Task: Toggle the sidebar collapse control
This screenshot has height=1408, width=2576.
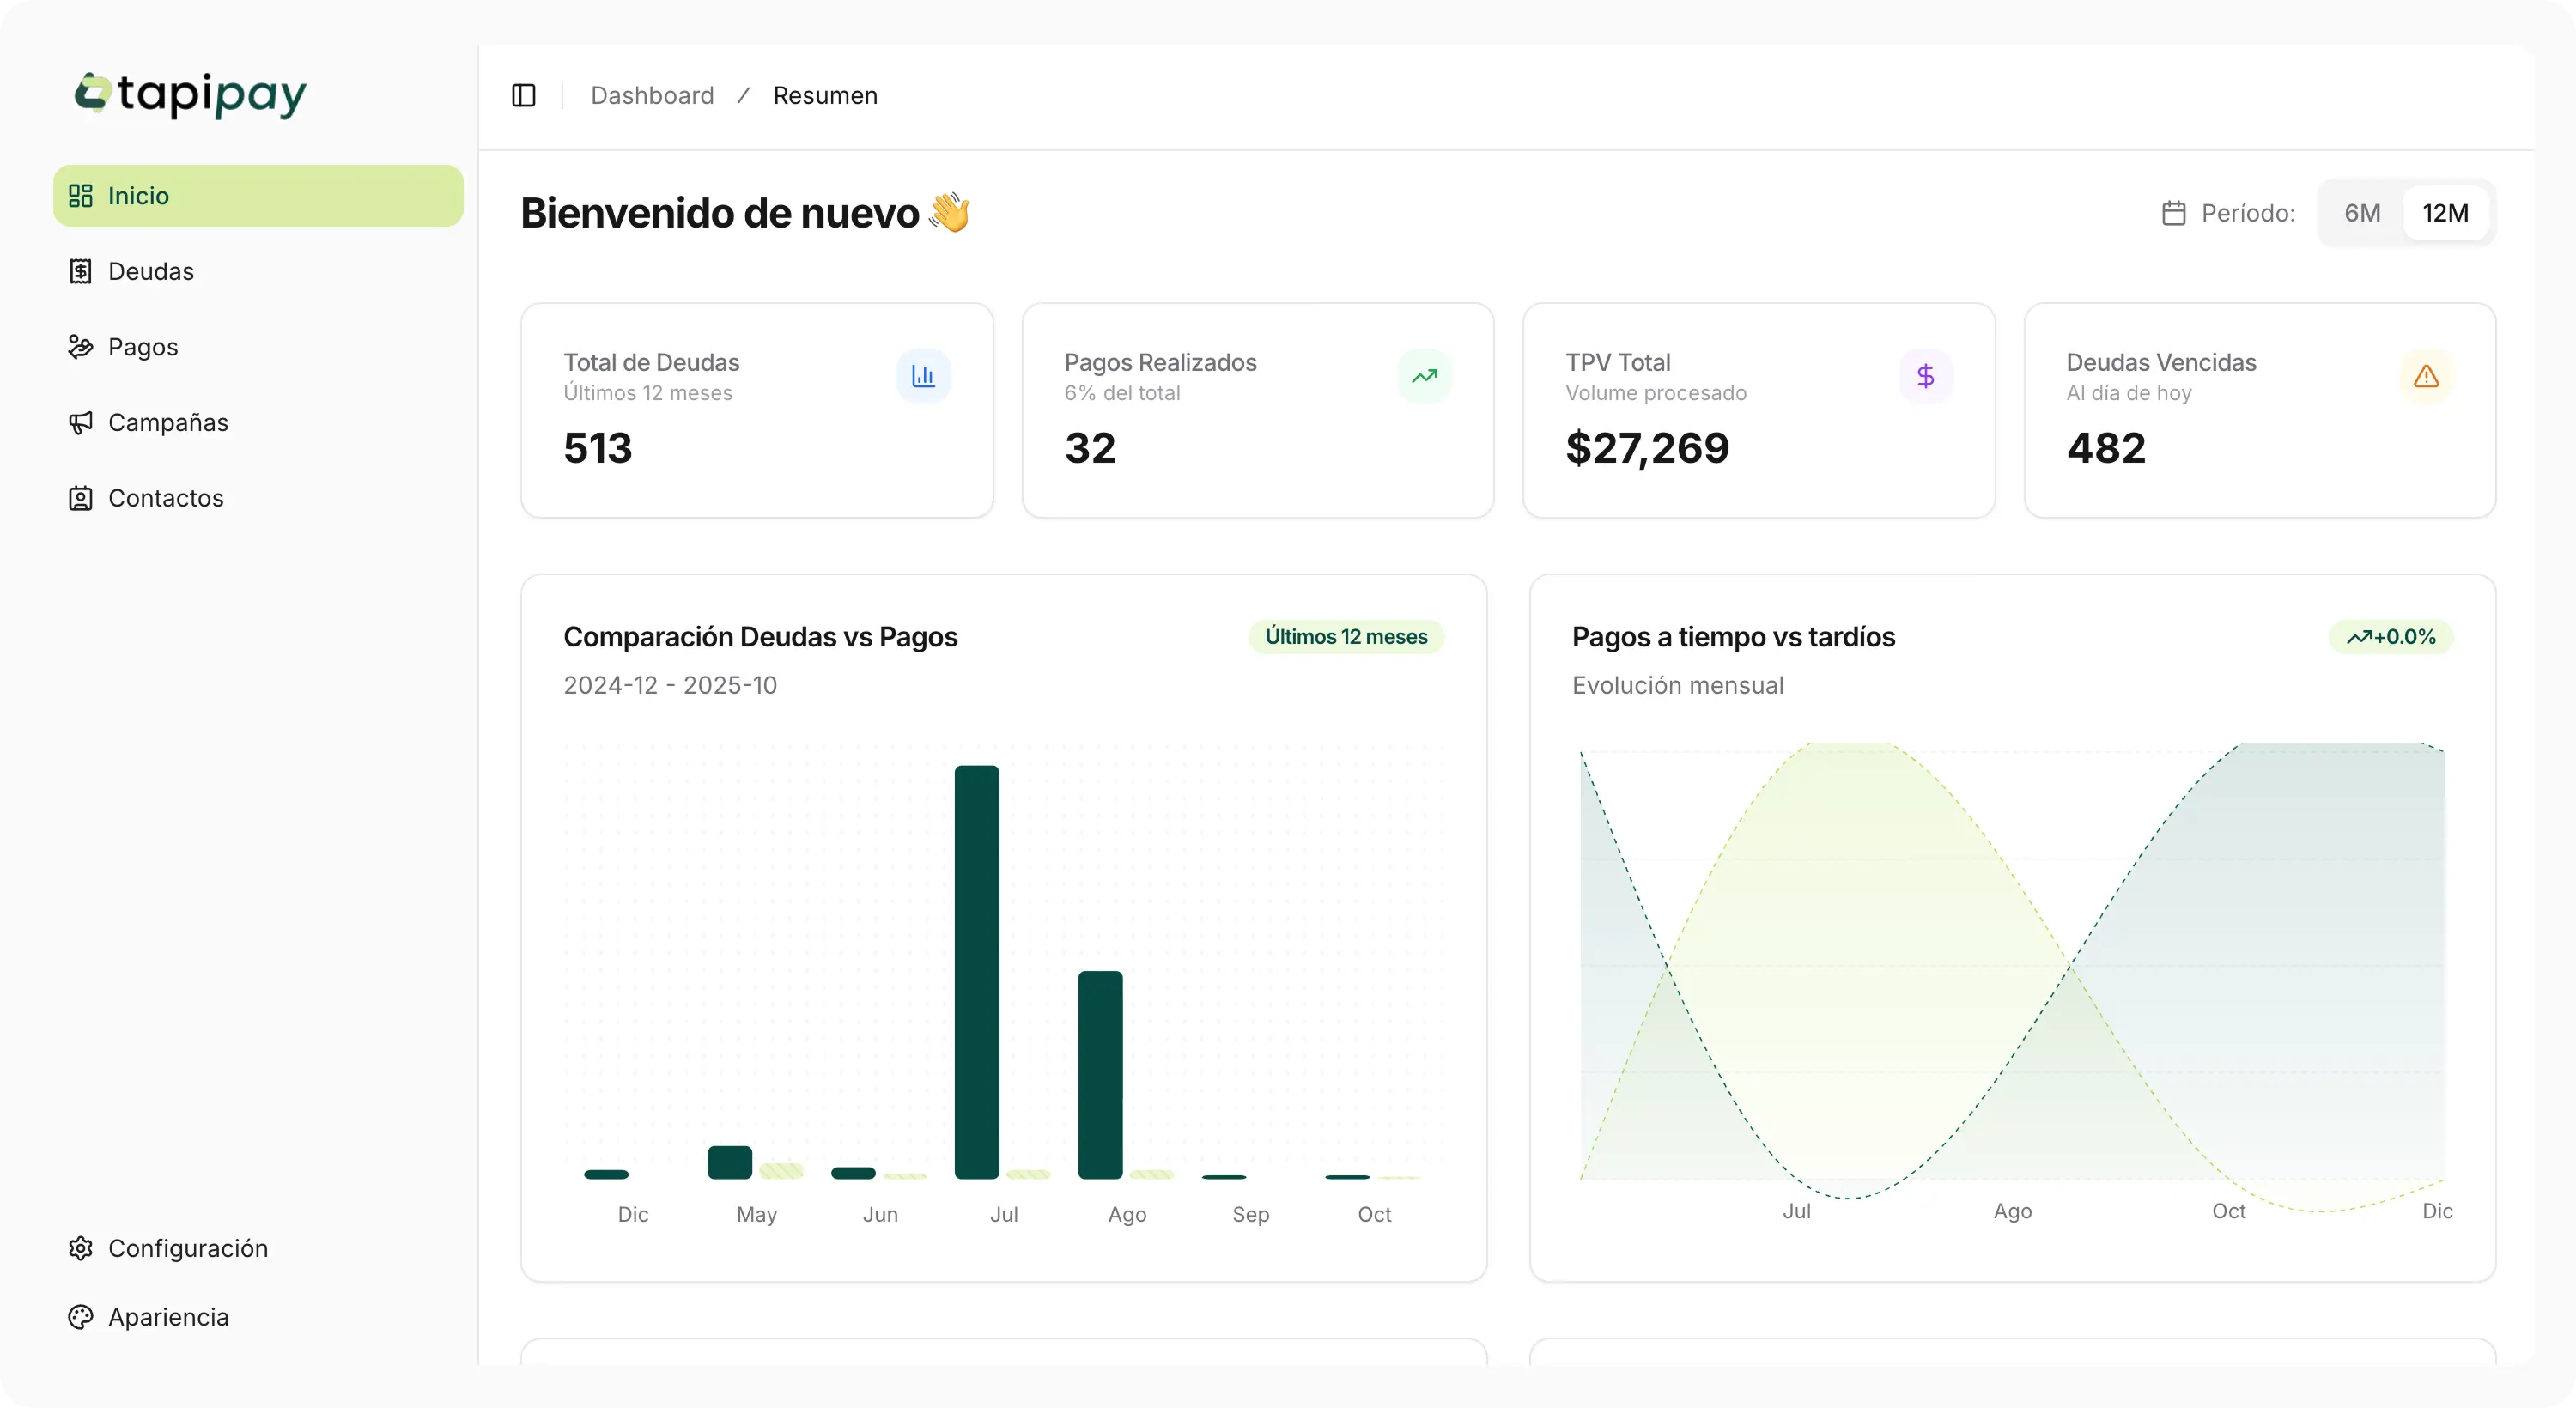Action: coord(523,95)
